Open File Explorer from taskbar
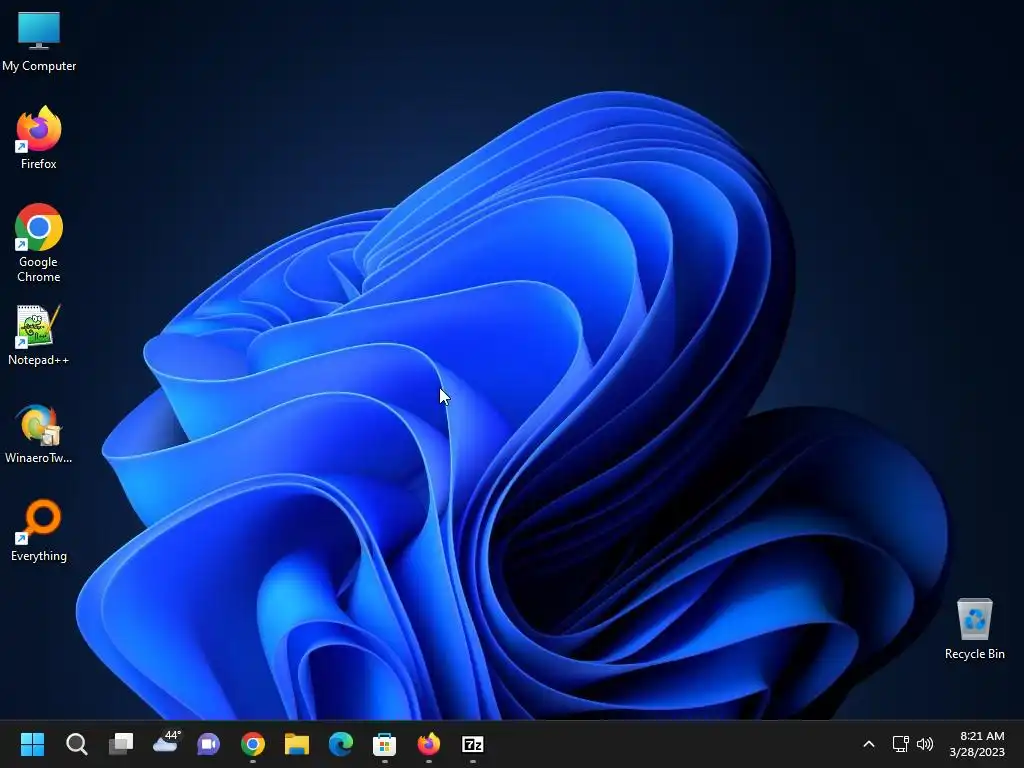The width and height of the screenshot is (1024, 768). point(296,744)
